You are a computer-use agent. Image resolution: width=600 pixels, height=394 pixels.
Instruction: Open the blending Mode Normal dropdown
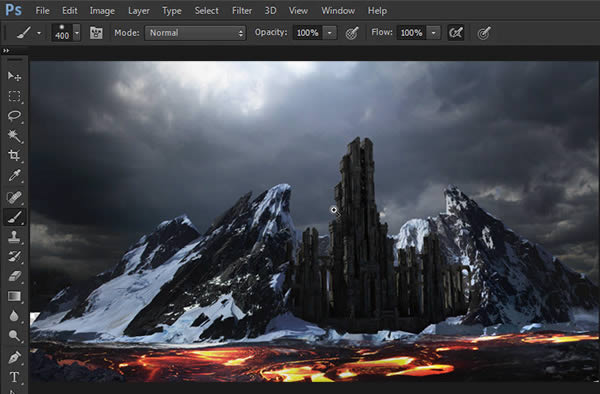pos(195,33)
